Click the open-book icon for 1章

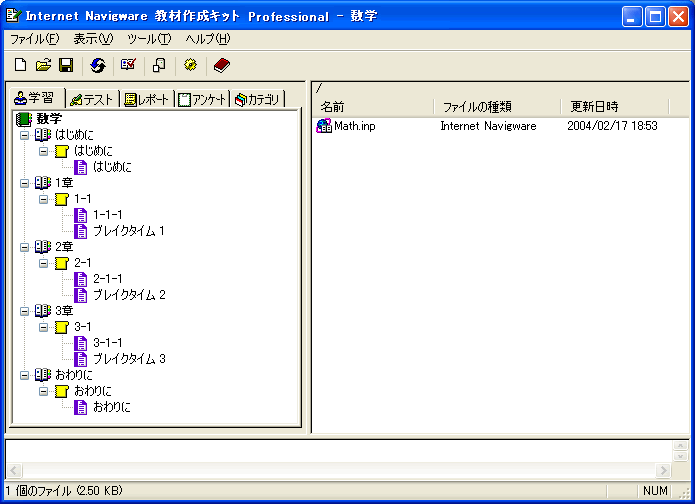point(43,183)
